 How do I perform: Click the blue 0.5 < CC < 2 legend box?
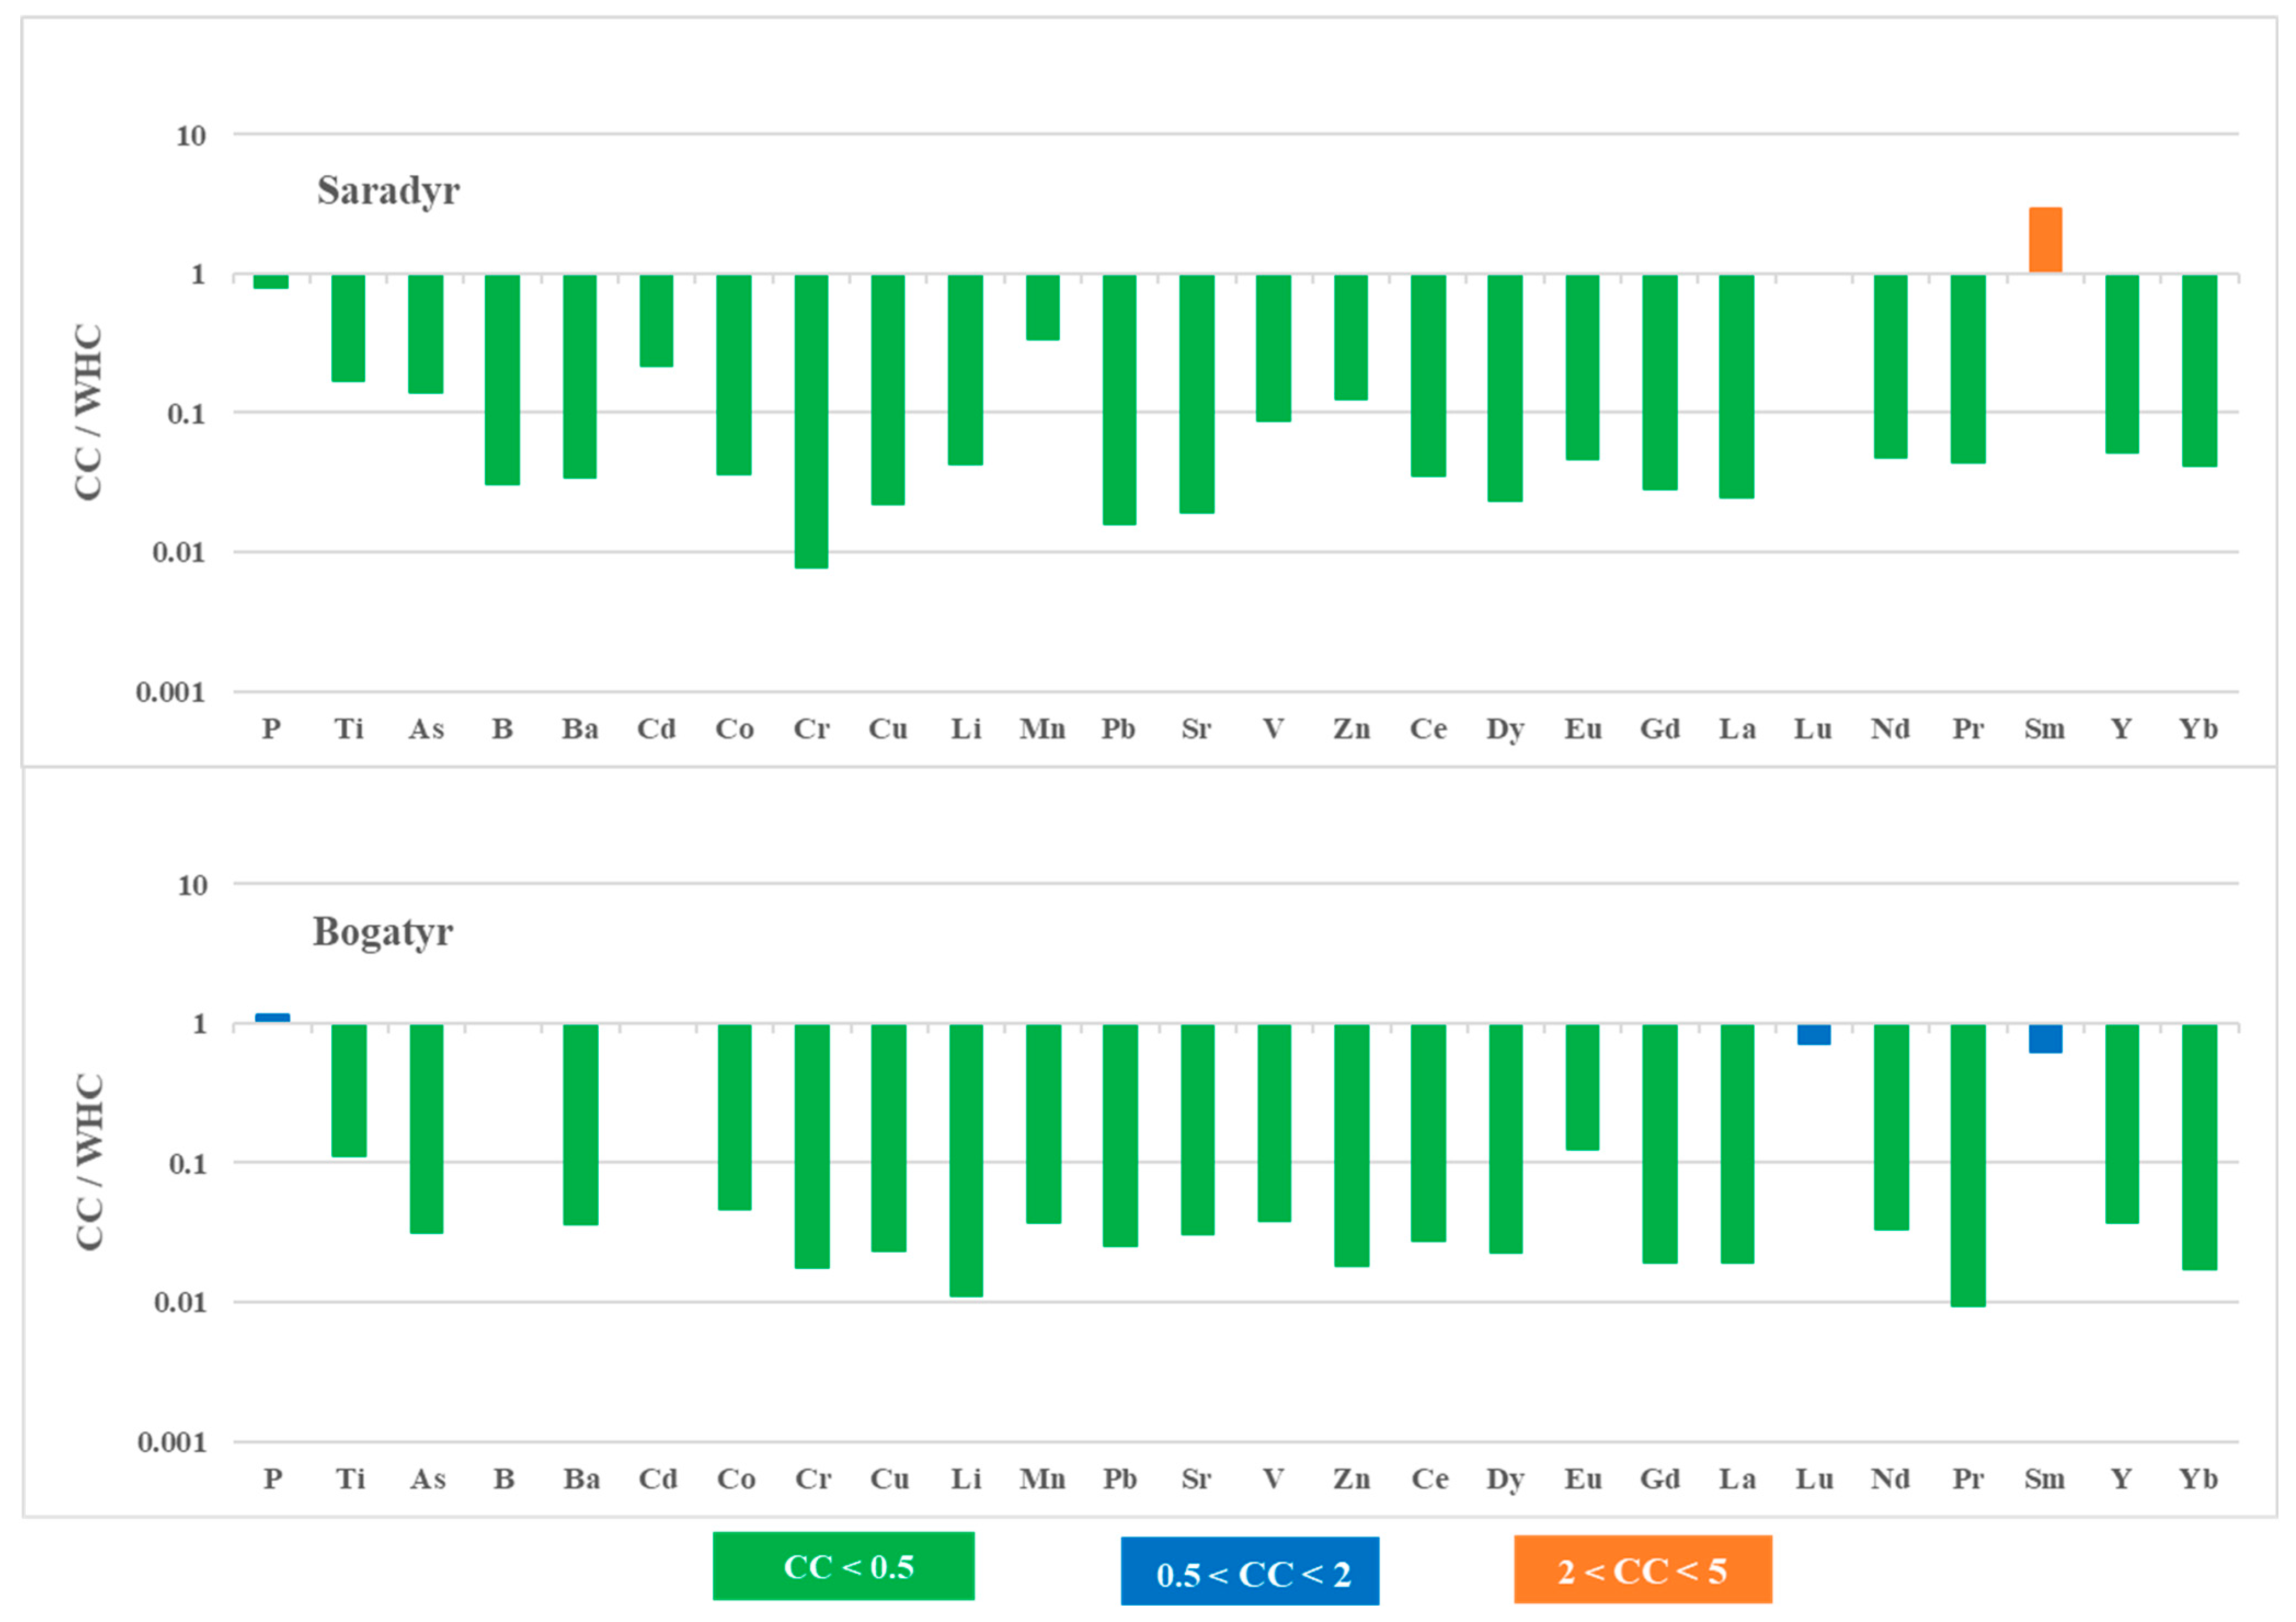1249,1572
